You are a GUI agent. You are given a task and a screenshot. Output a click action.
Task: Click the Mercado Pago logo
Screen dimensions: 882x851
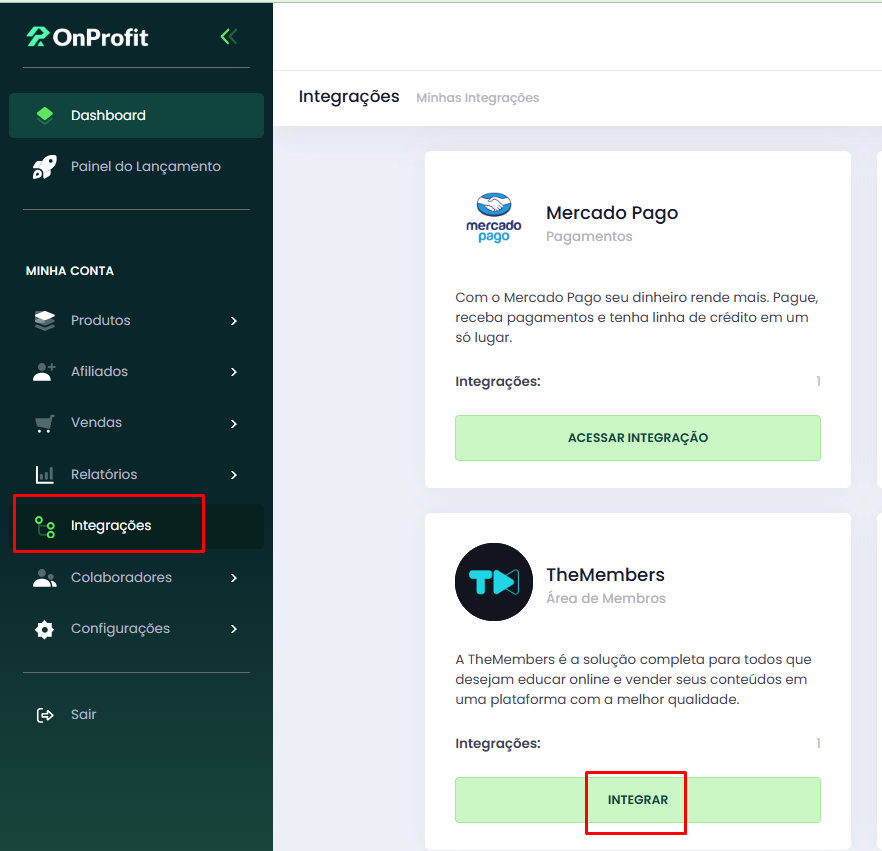(x=493, y=218)
